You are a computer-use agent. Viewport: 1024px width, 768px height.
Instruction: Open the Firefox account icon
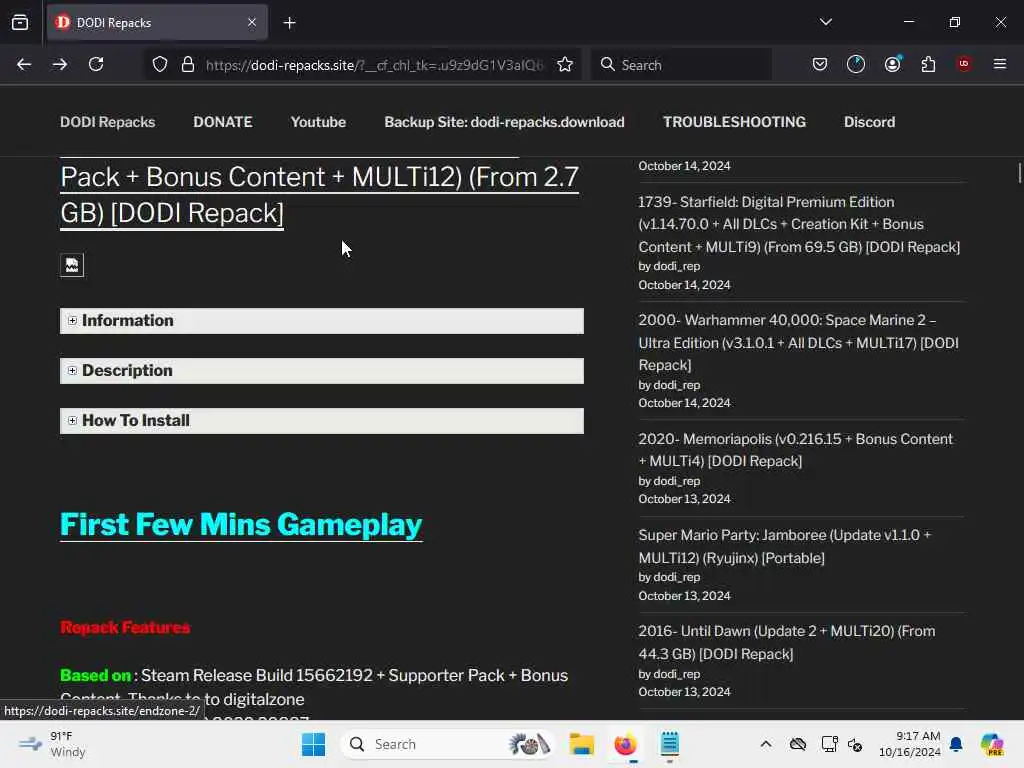pos(893,64)
